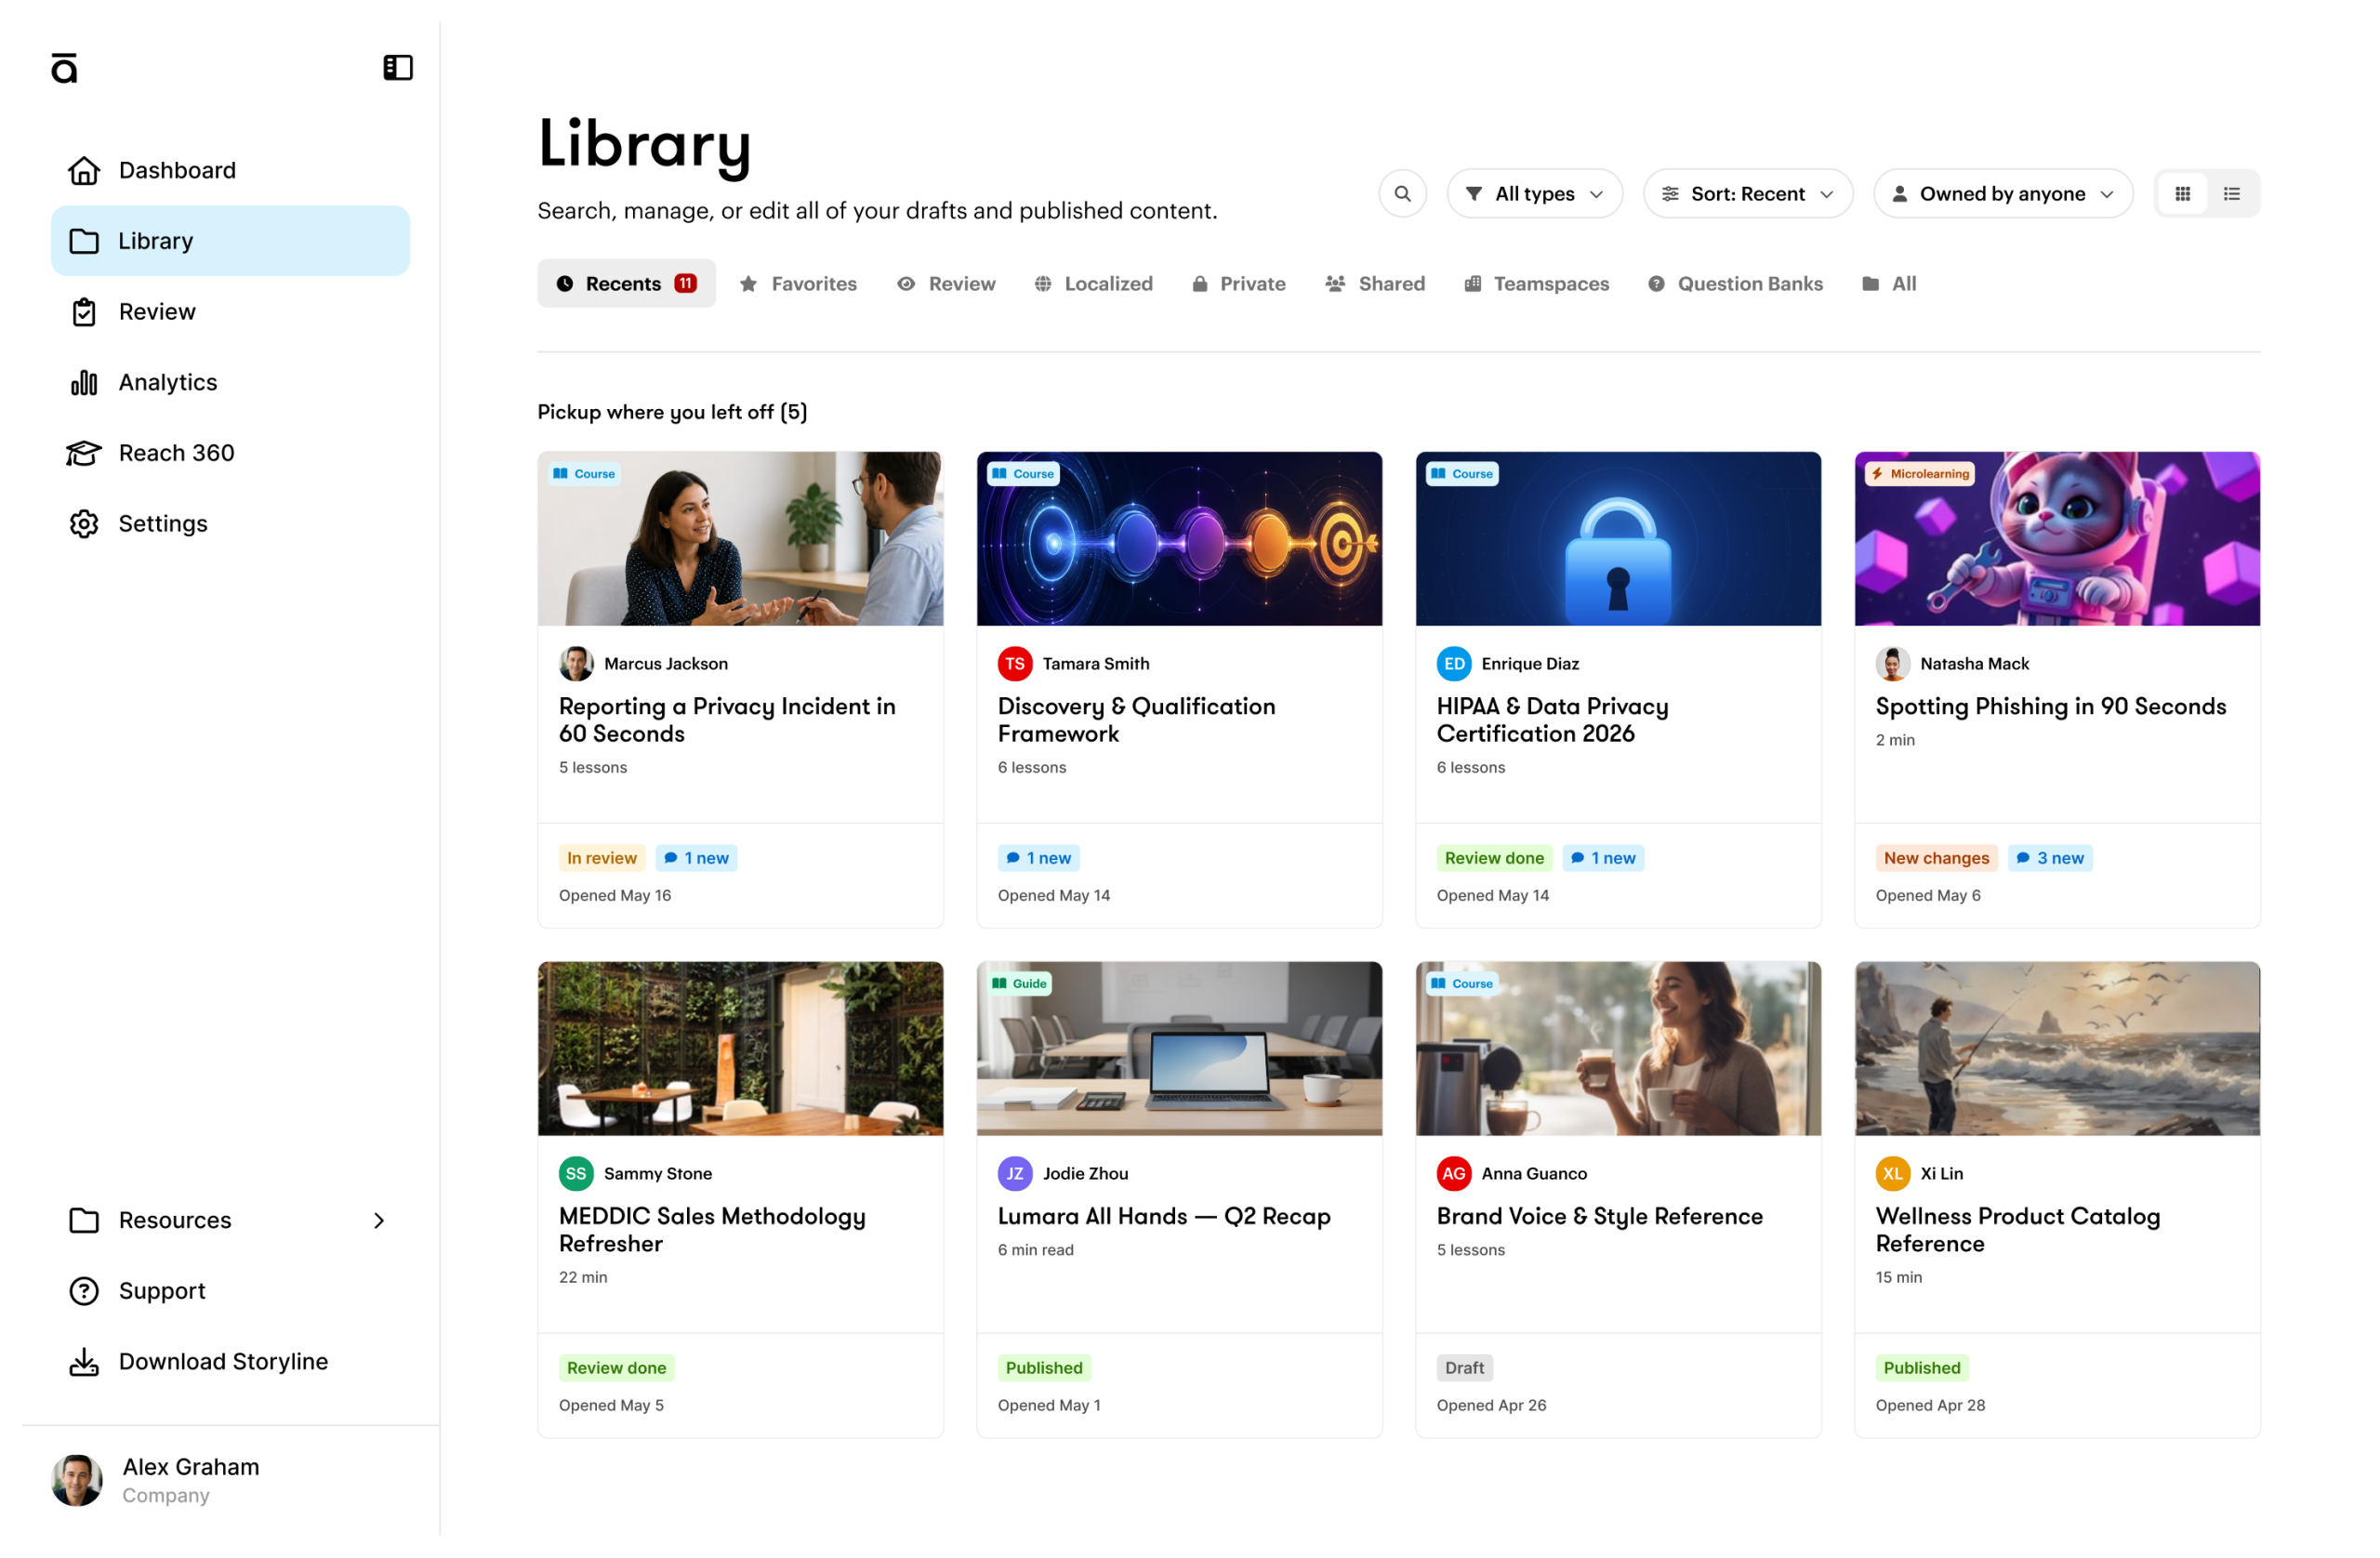
Task: Open the Sort: Recent dropdown
Action: (1748, 194)
